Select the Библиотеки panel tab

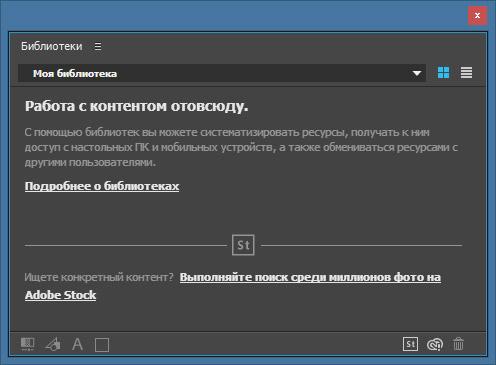(x=51, y=46)
